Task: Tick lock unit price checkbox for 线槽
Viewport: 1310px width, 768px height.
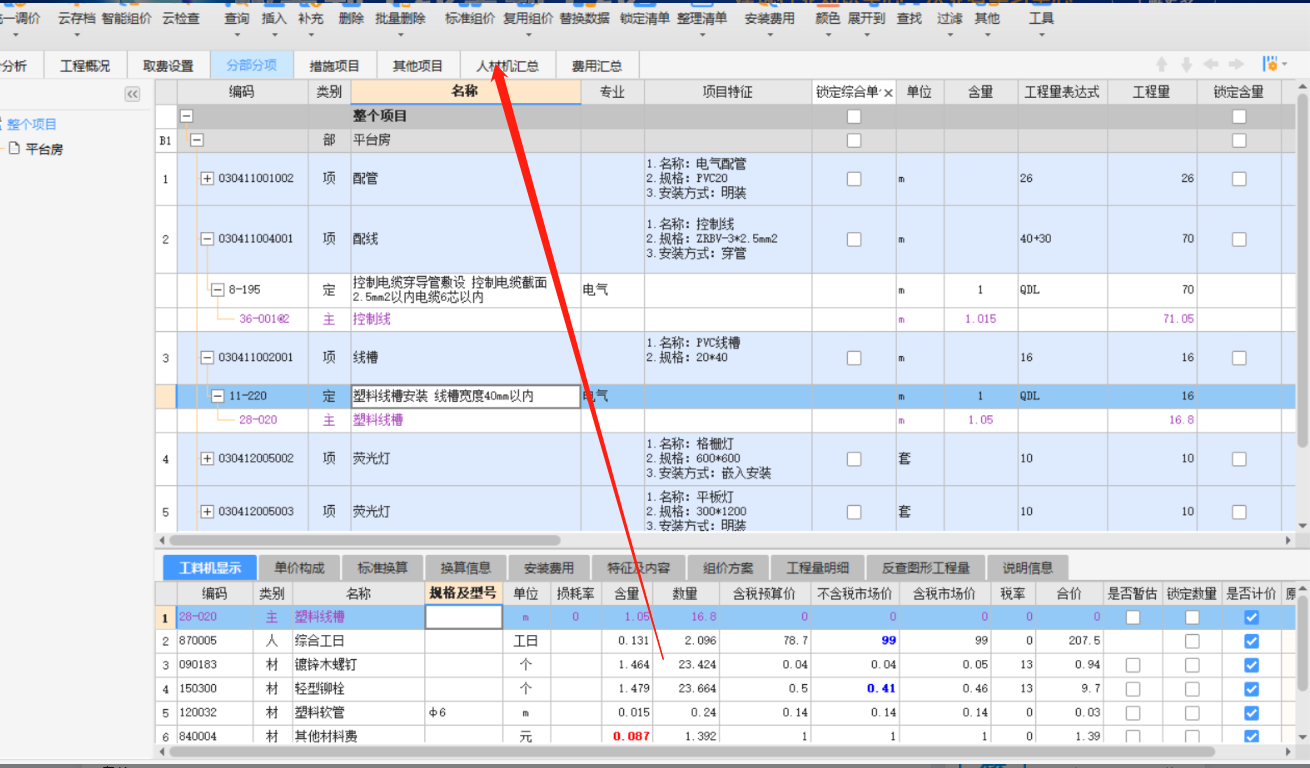Action: tap(853, 358)
